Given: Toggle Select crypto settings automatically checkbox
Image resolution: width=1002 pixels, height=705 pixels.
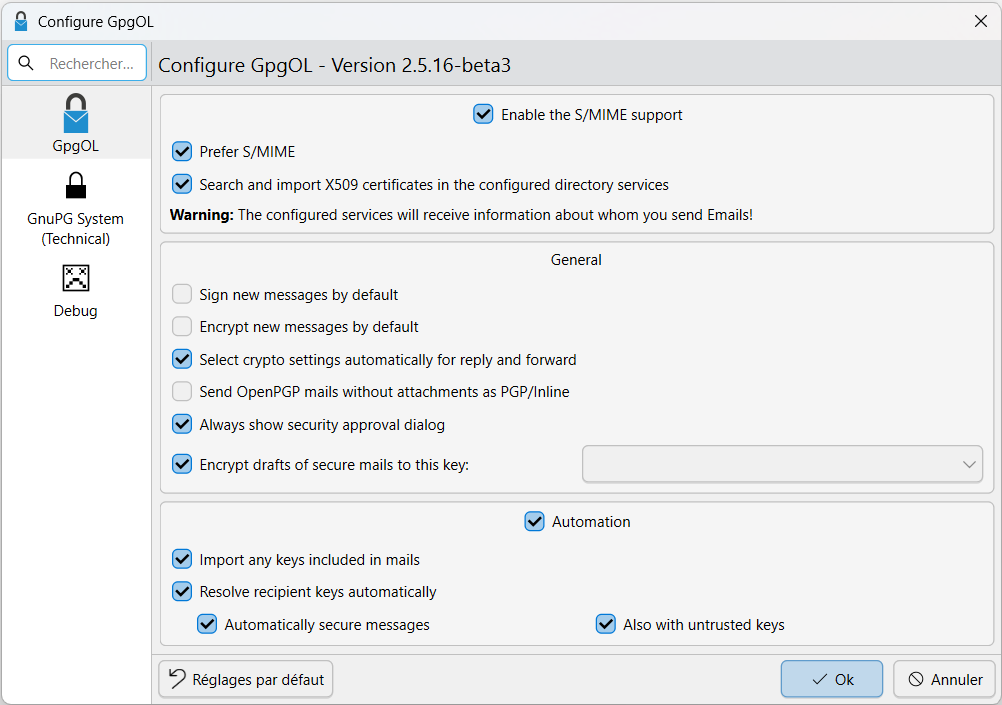Looking at the screenshot, I should (x=182, y=360).
